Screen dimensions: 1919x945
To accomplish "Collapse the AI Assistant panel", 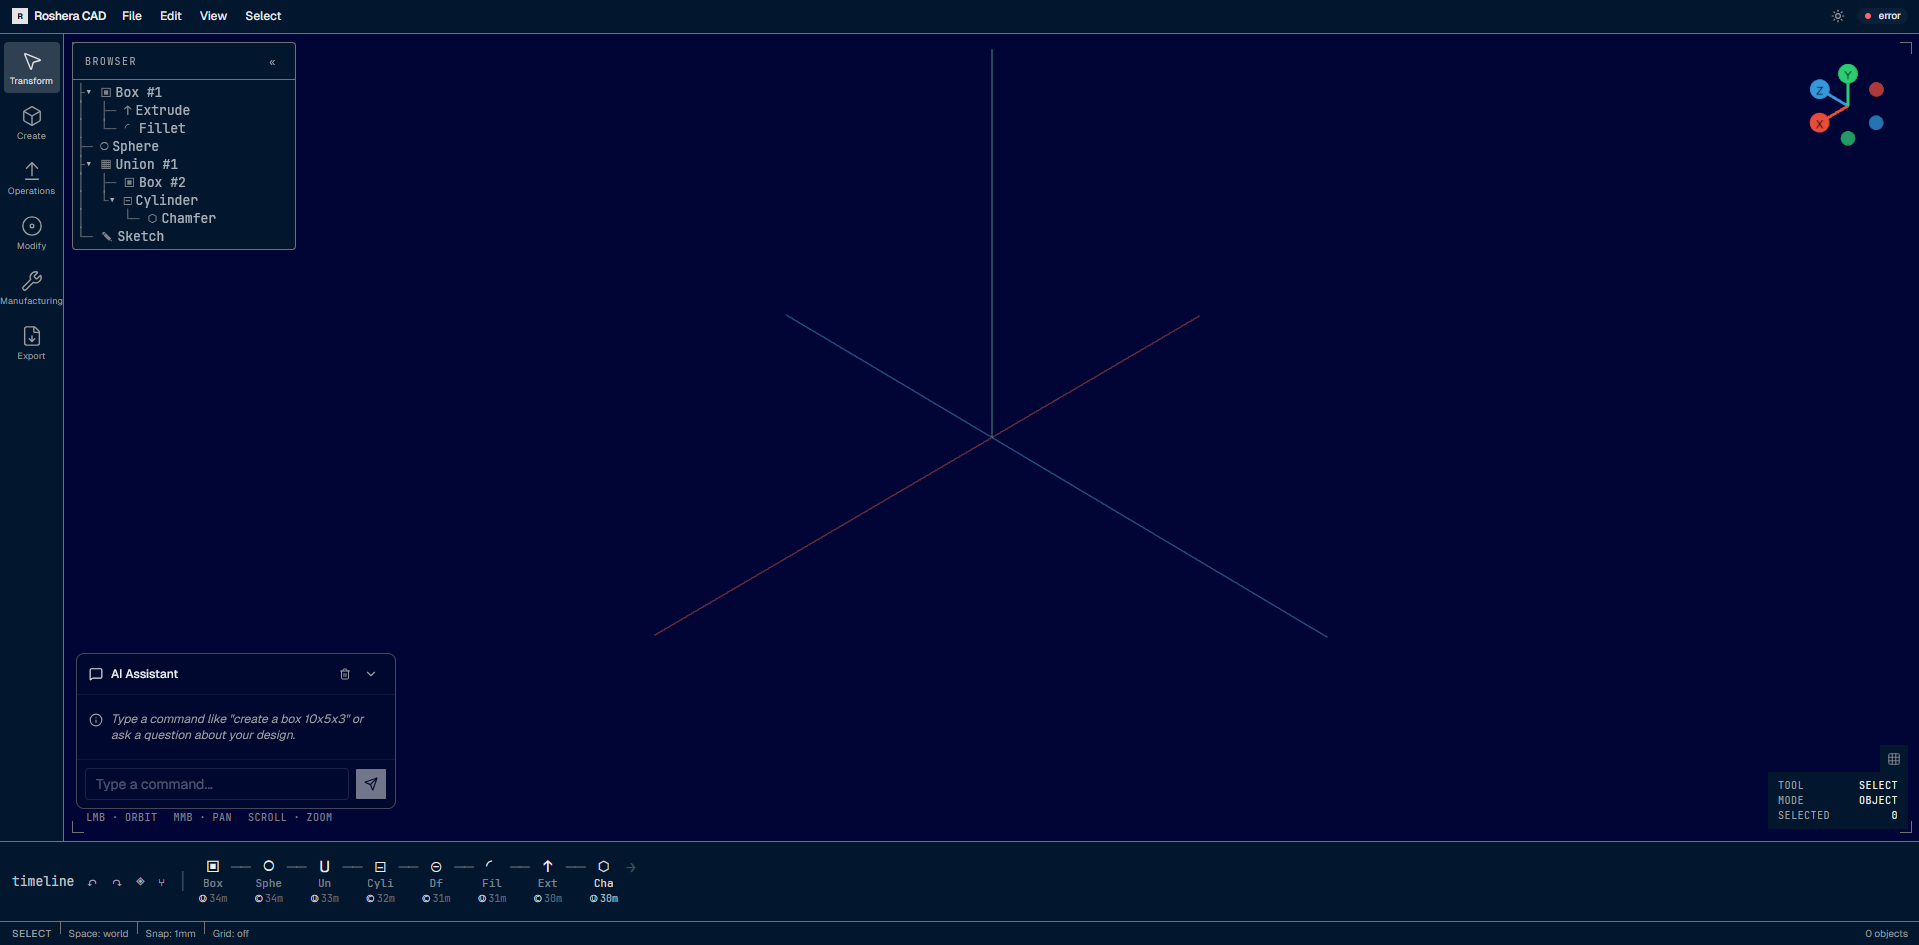I will [371, 674].
